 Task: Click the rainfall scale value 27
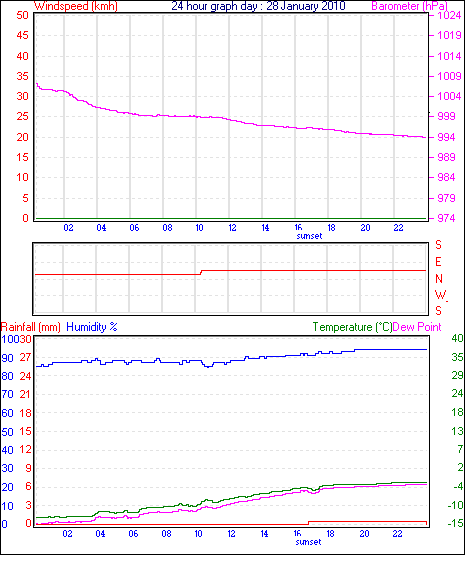pos(25,357)
